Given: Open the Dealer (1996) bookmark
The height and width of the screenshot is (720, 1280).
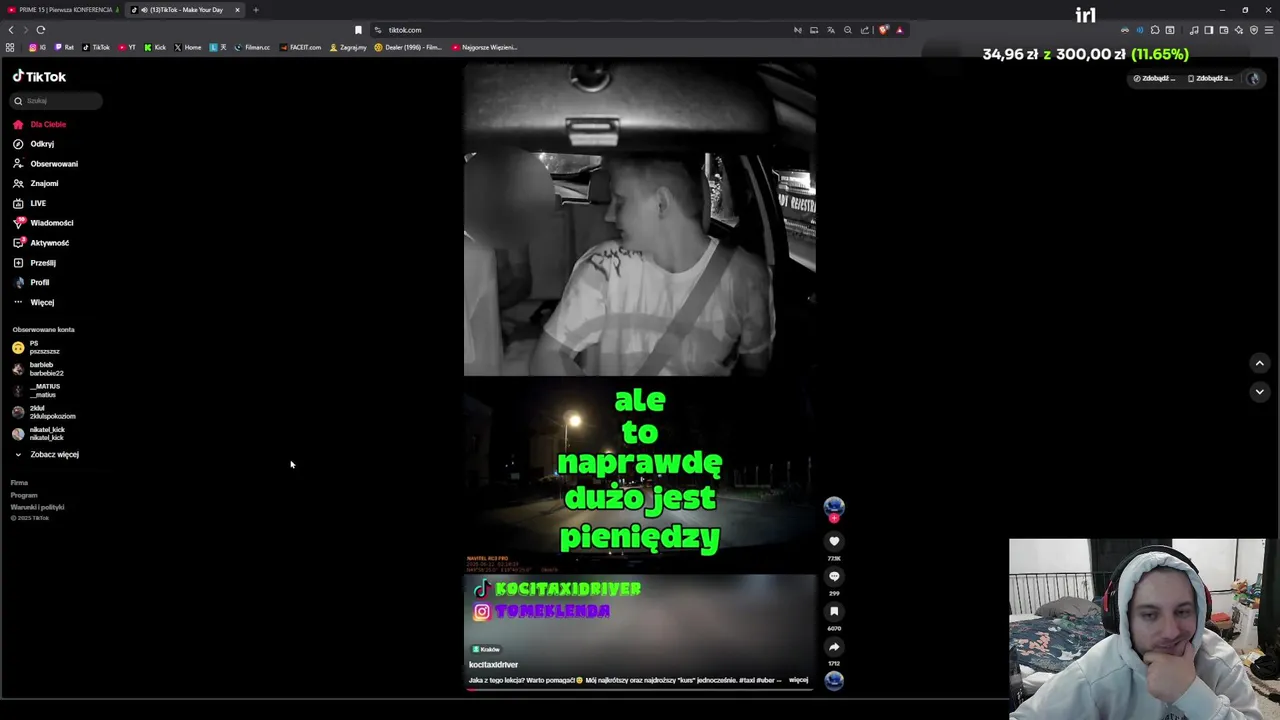Looking at the screenshot, I should pos(408,47).
